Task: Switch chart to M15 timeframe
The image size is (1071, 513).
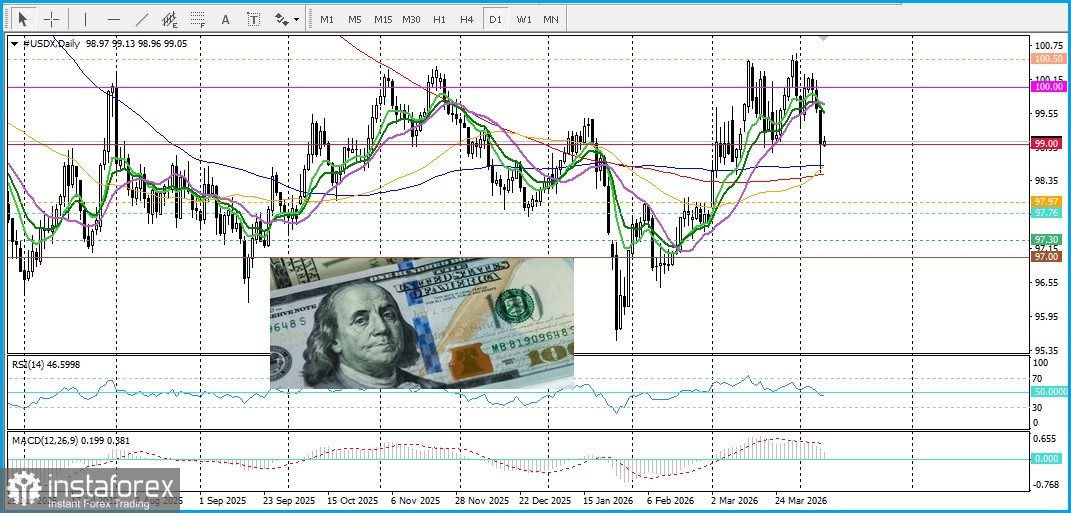Action: pyautogui.click(x=382, y=19)
